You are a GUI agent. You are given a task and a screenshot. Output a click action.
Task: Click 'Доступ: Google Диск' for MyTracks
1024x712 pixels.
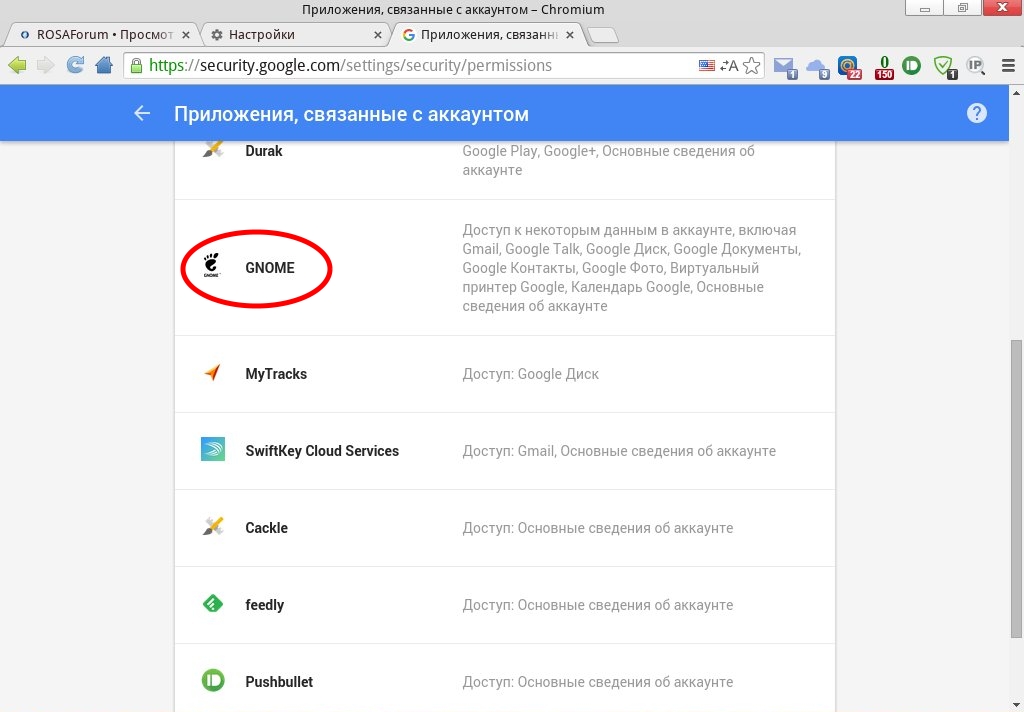530,374
